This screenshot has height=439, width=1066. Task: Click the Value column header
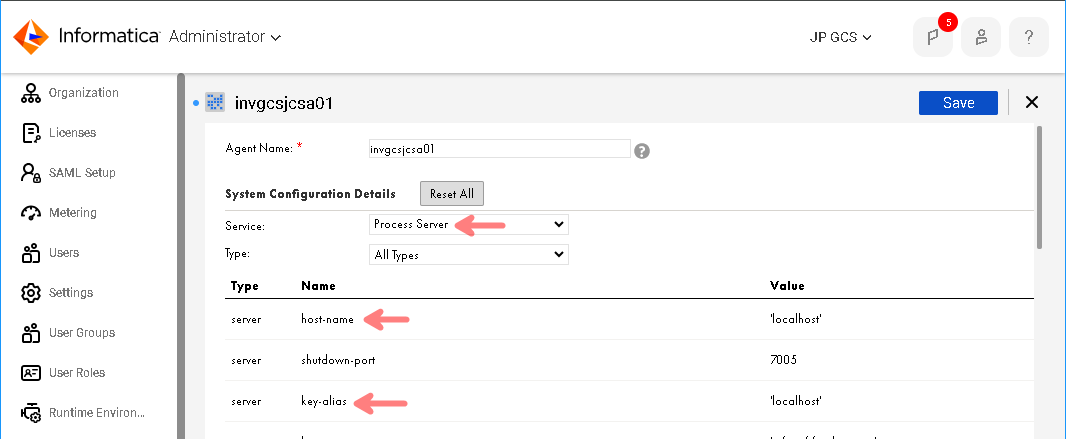[787, 286]
